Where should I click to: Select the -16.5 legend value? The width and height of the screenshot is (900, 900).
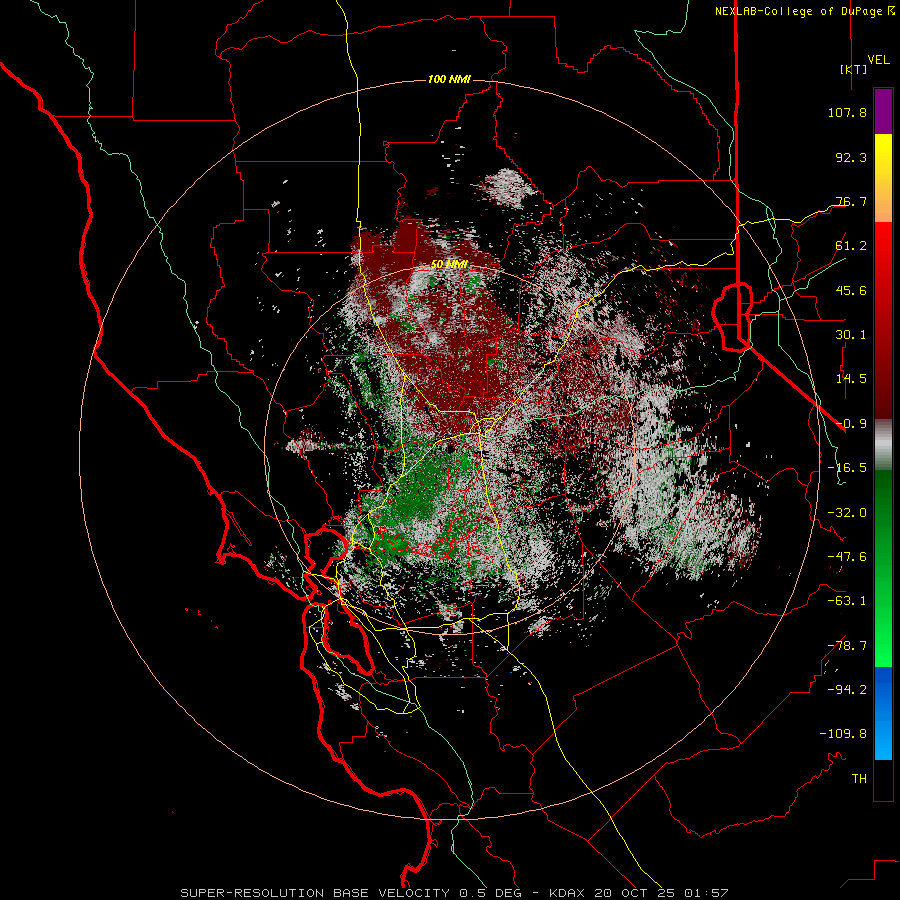(847, 468)
